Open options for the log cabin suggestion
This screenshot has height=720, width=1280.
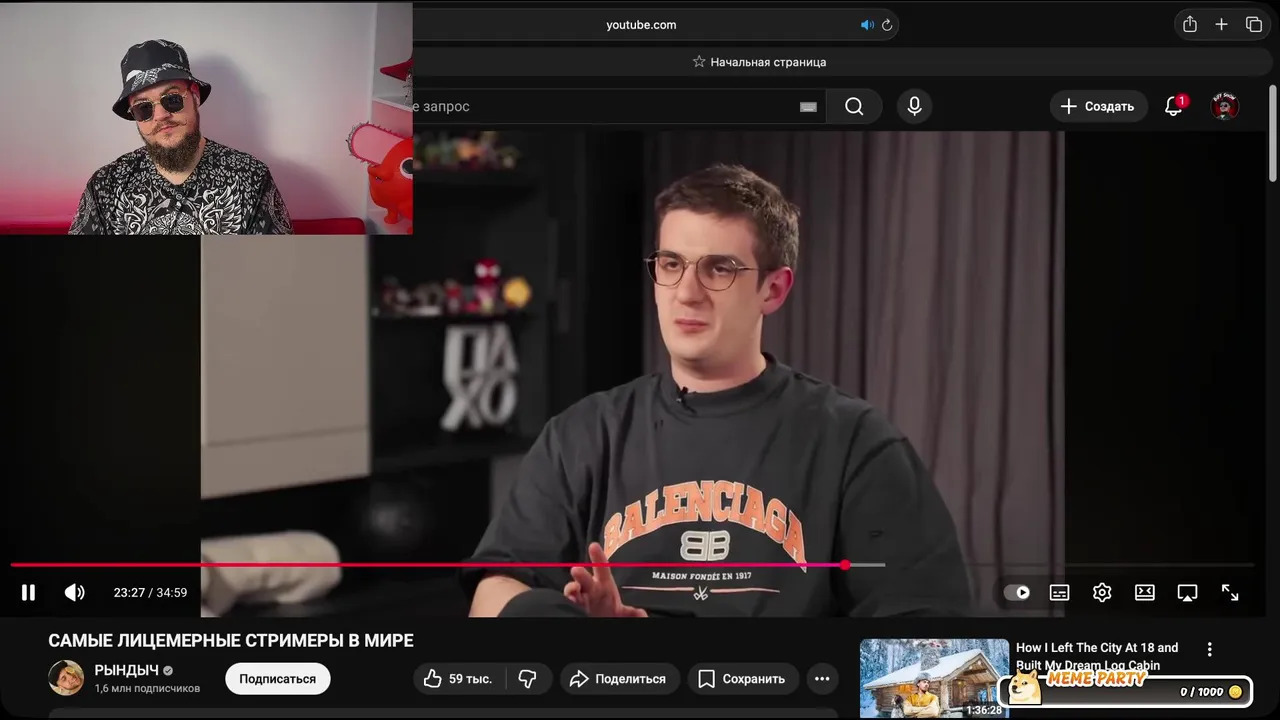click(1210, 649)
